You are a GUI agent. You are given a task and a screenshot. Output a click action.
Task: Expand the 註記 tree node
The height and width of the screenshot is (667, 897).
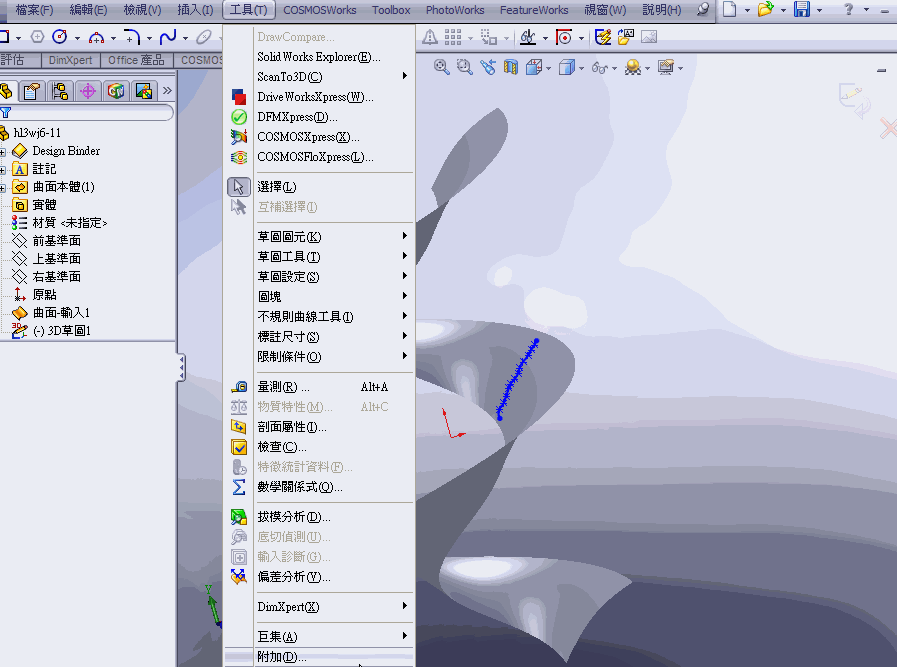(x=2, y=170)
